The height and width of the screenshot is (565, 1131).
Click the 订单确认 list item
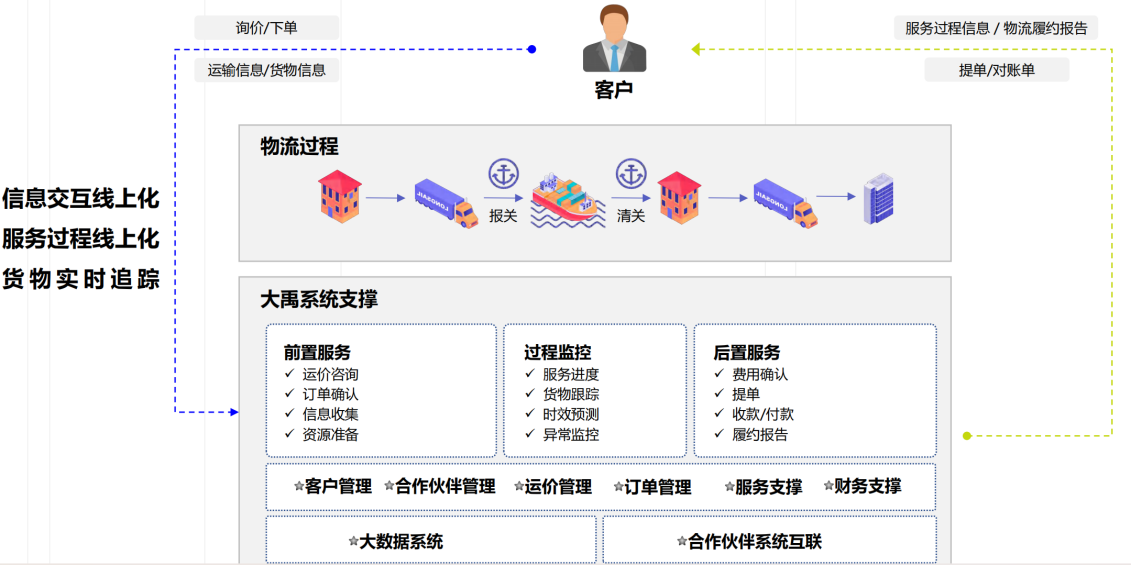(x=330, y=395)
